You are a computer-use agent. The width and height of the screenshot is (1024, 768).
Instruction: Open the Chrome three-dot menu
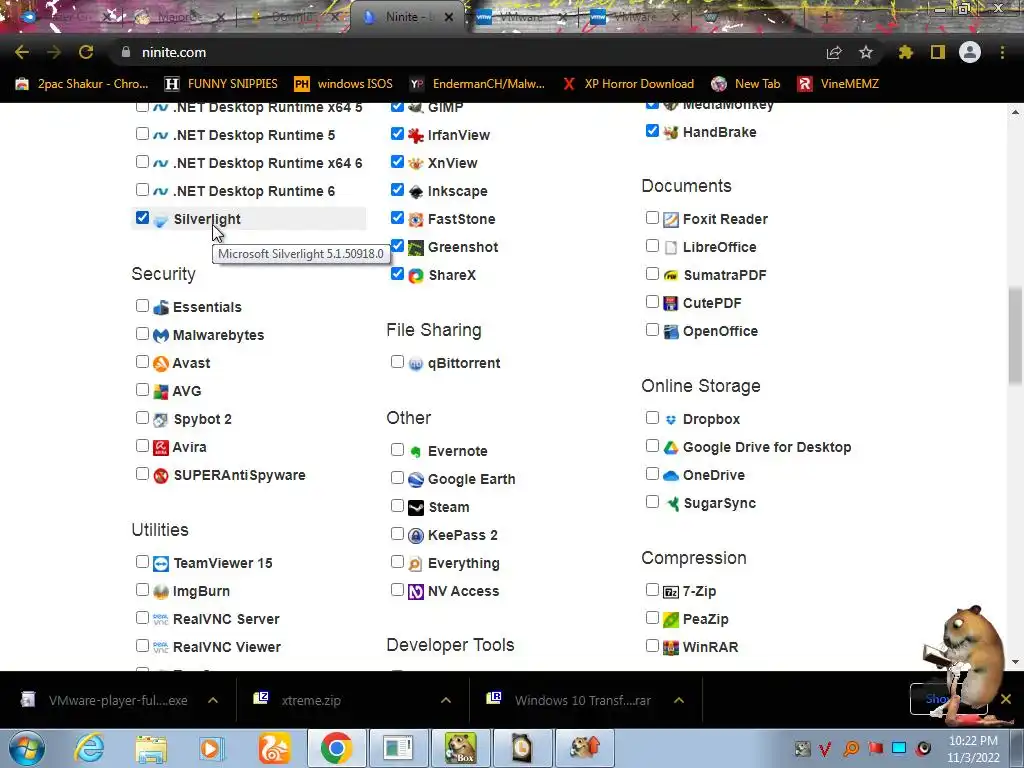click(1002, 52)
